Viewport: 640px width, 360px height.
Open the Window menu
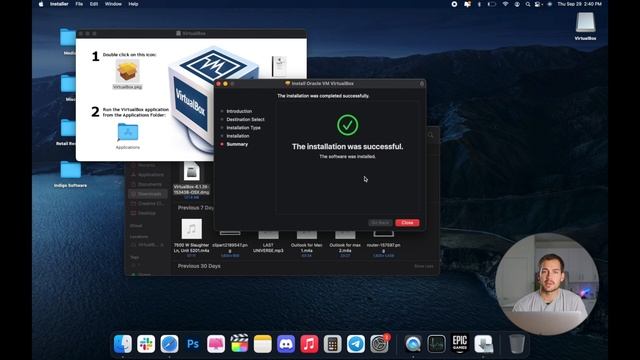pos(113,4)
